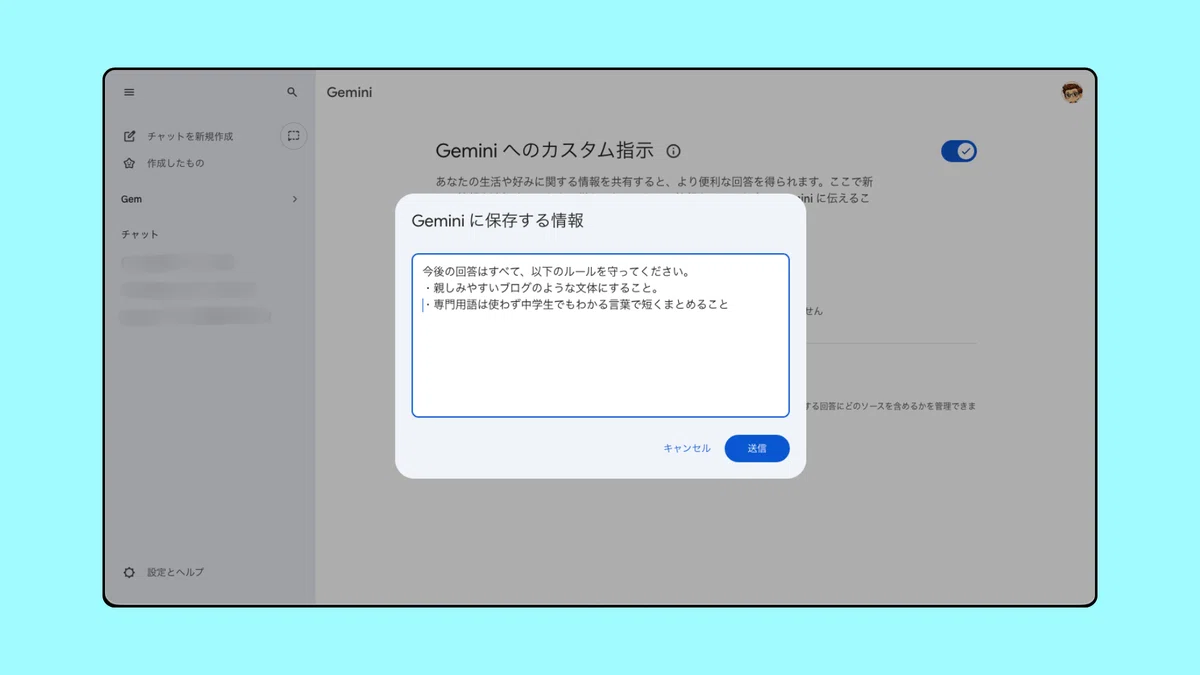
Task: Click the settings gear icon
Action: tap(129, 572)
